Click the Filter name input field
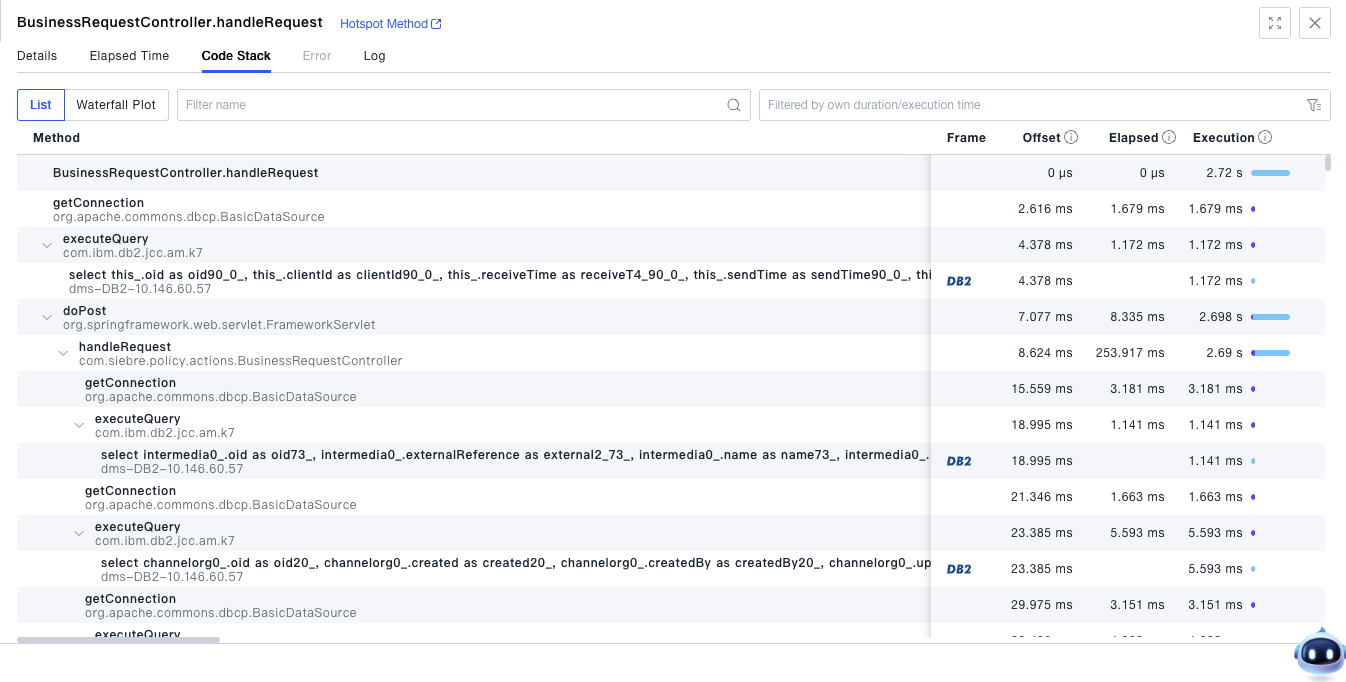 [450, 105]
